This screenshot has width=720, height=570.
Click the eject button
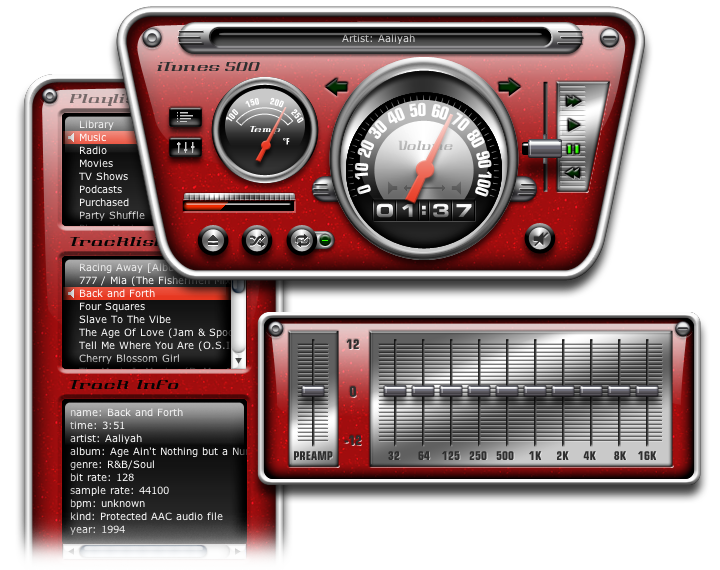212,240
